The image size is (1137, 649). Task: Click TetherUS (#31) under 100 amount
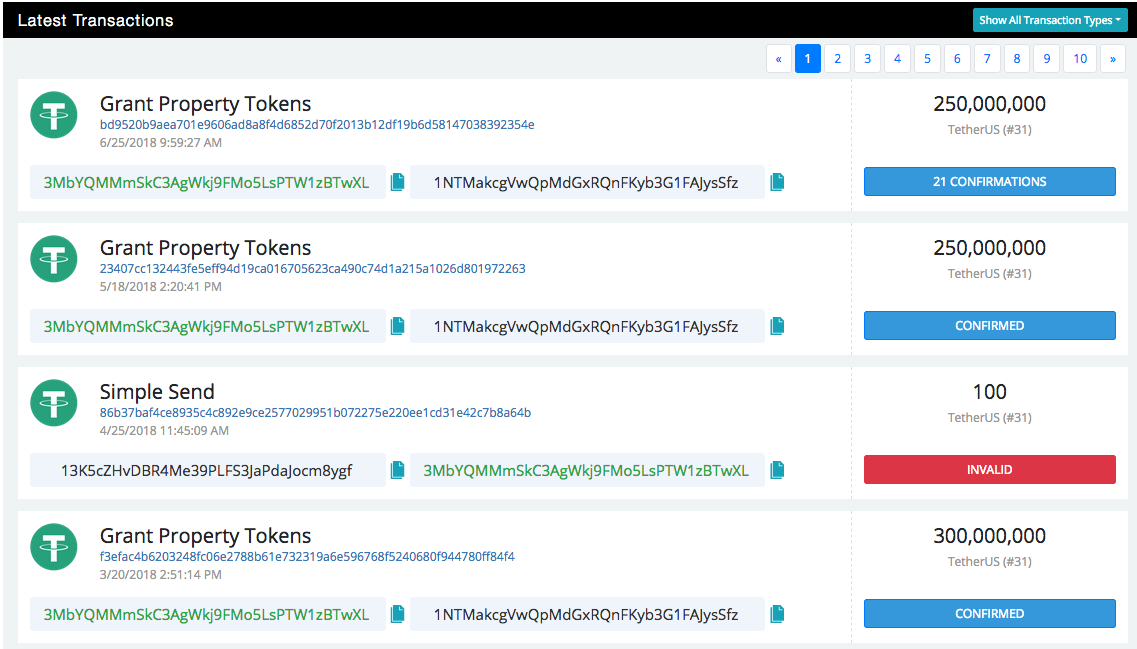point(989,418)
